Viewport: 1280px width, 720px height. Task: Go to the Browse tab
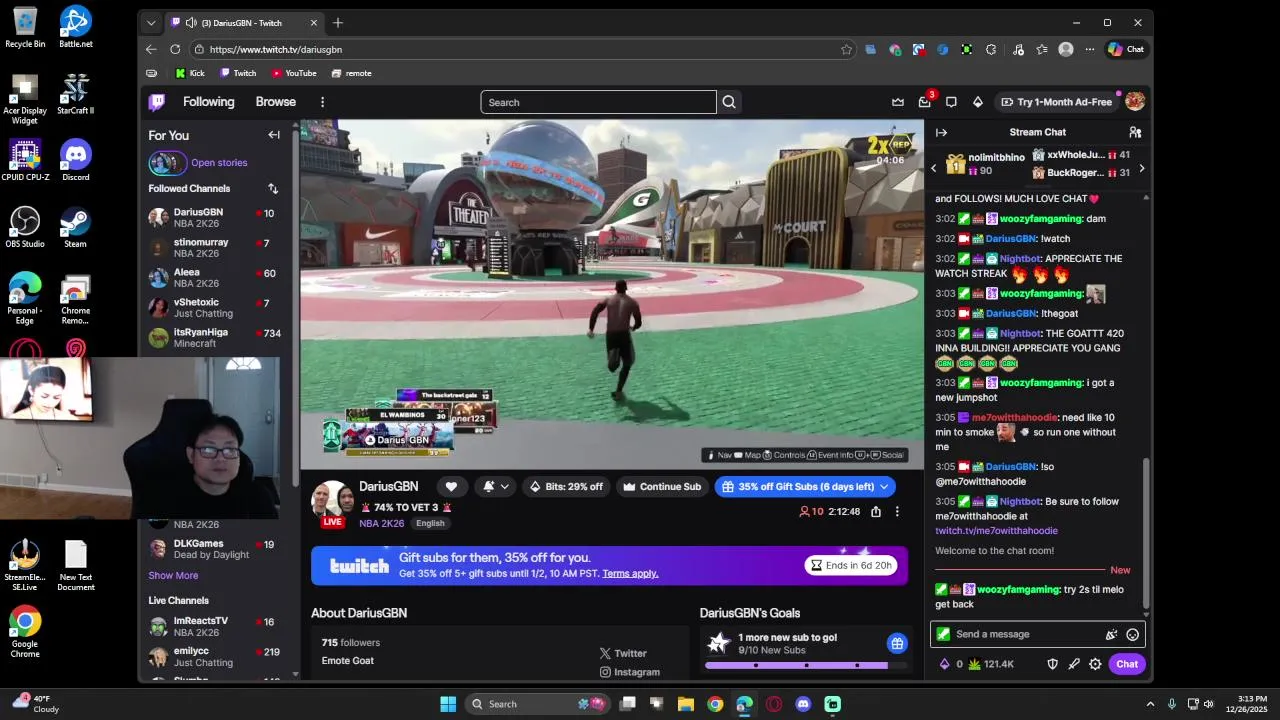[275, 102]
